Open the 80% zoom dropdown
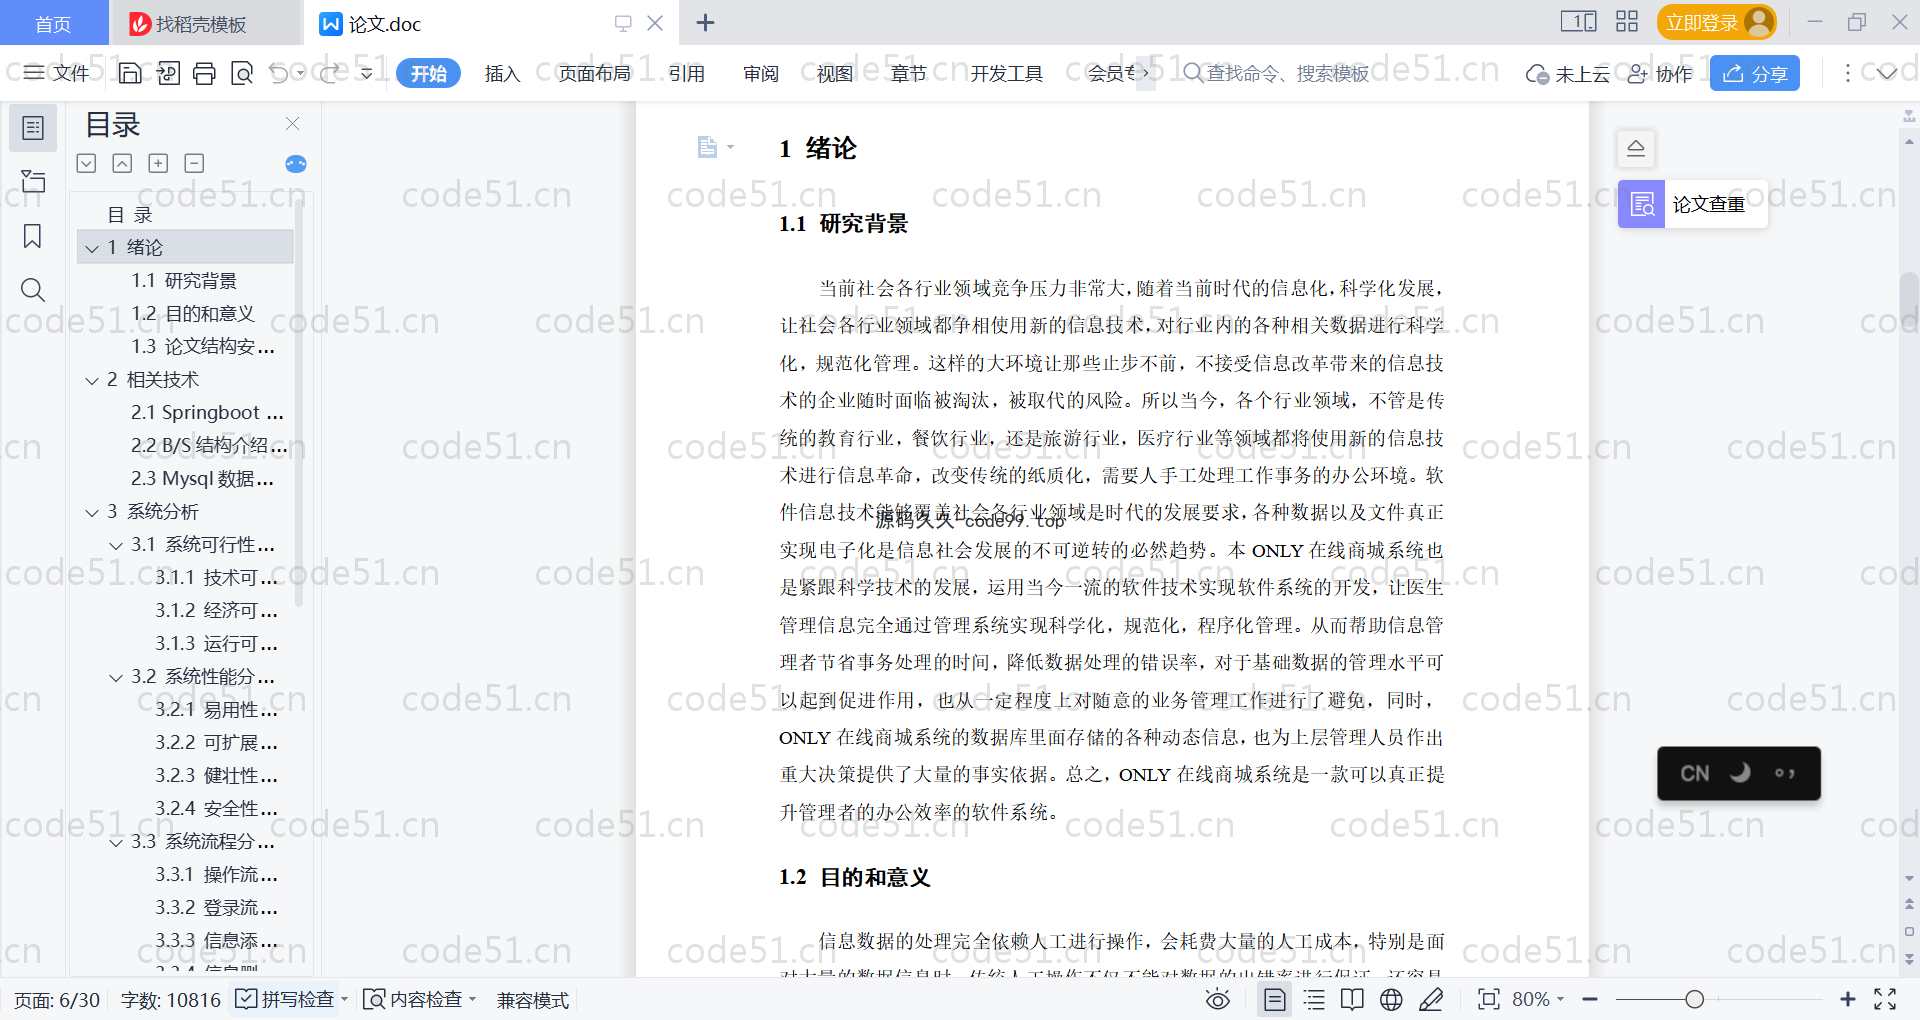Image resolution: width=1920 pixels, height=1020 pixels. [x=1538, y=999]
